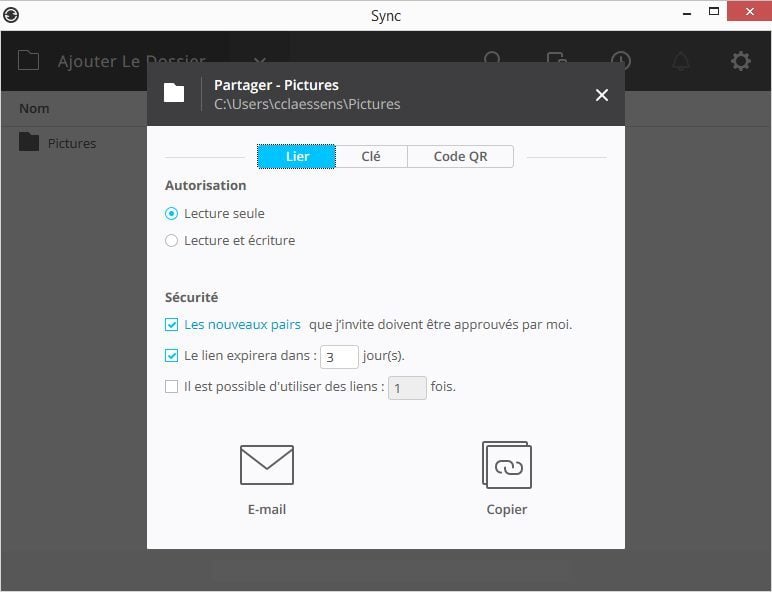Click the E-mail envelope icon

[x=267, y=466]
